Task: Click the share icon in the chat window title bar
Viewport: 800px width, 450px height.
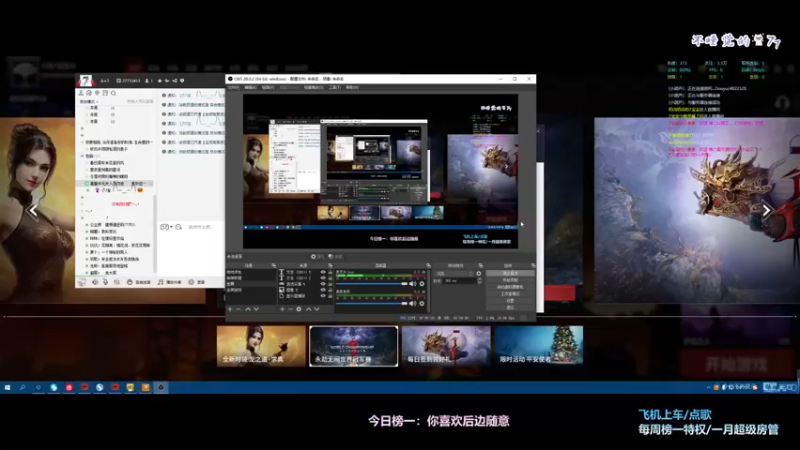Action: [x=174, y=81]
